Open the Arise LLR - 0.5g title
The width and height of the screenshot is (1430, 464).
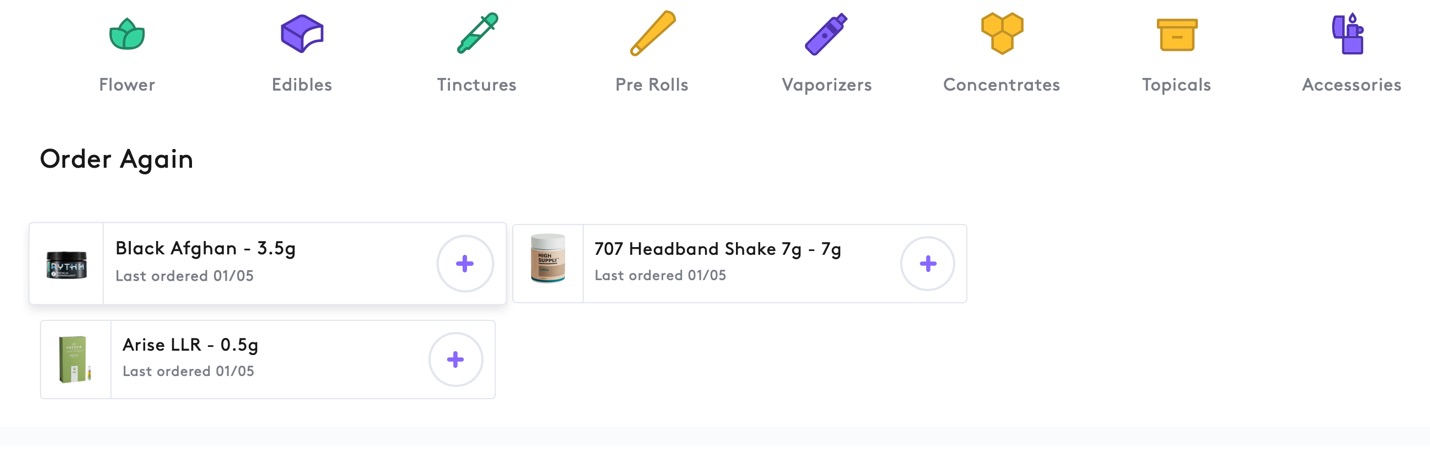tap(190, 345)
